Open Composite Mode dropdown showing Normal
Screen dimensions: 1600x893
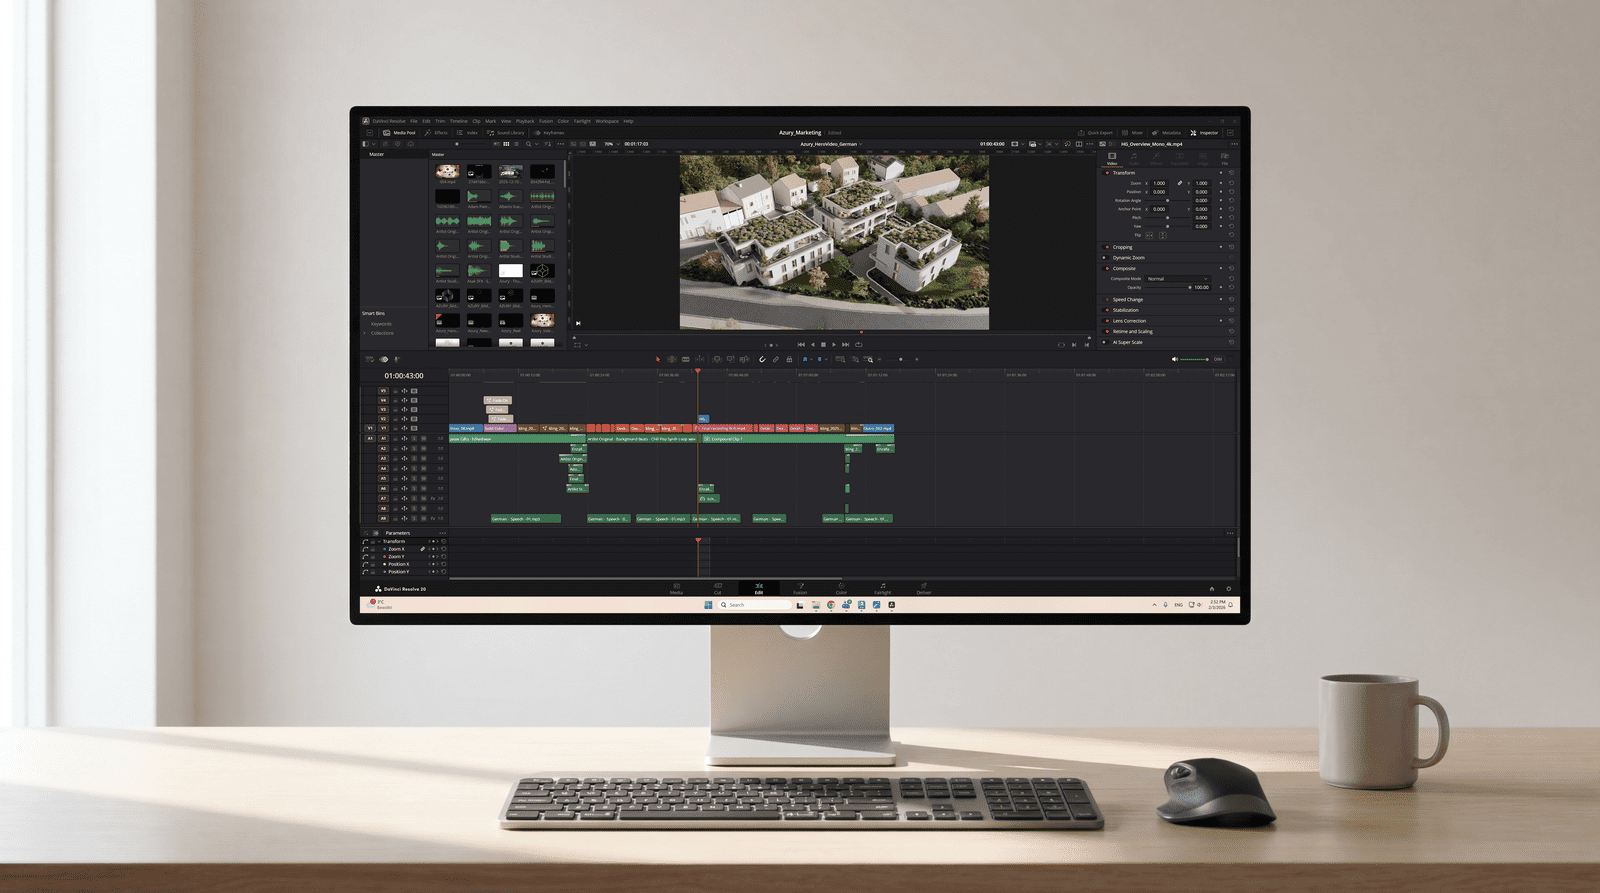(x=1178, y=279)
